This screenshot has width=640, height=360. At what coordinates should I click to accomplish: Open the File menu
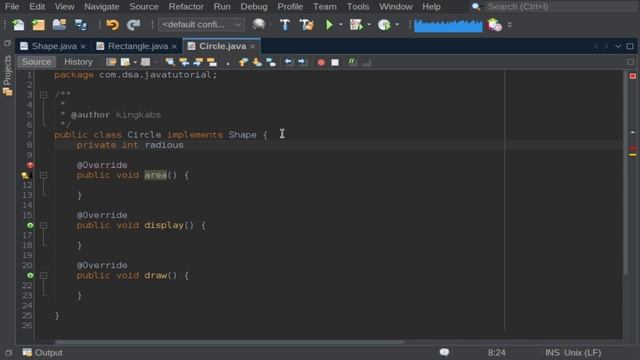(x=12, y=7)
